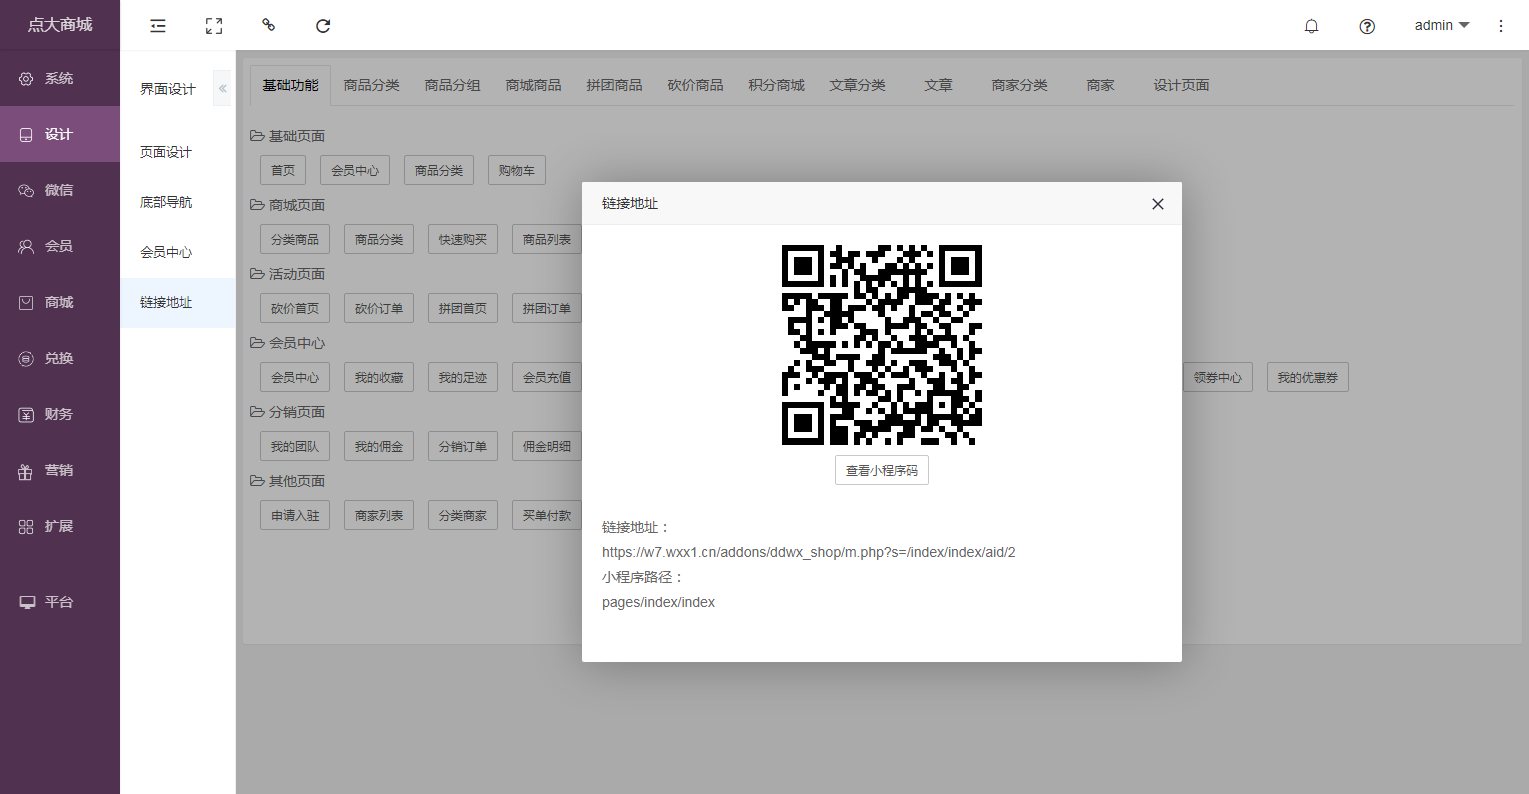Click the 界面设计 heading
The height and width of the screenshot is (794, 1529).
(x=168, y=89)
